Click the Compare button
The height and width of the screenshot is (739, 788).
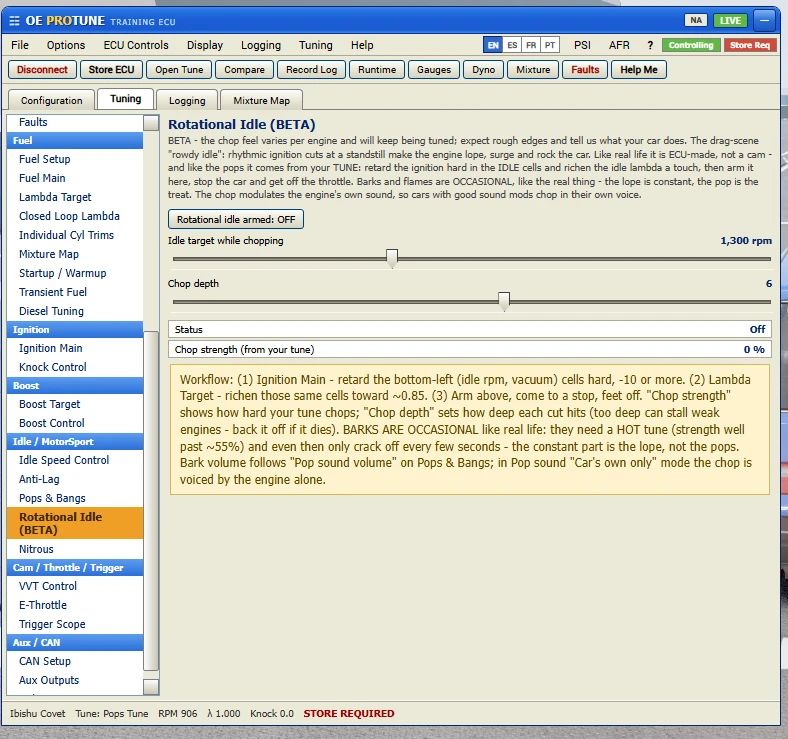tap(244, 70)
